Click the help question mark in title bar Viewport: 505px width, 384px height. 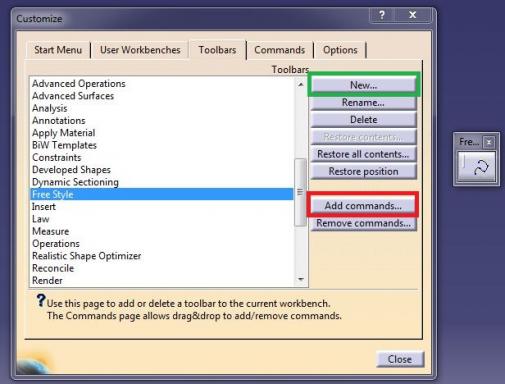[382, 15]
